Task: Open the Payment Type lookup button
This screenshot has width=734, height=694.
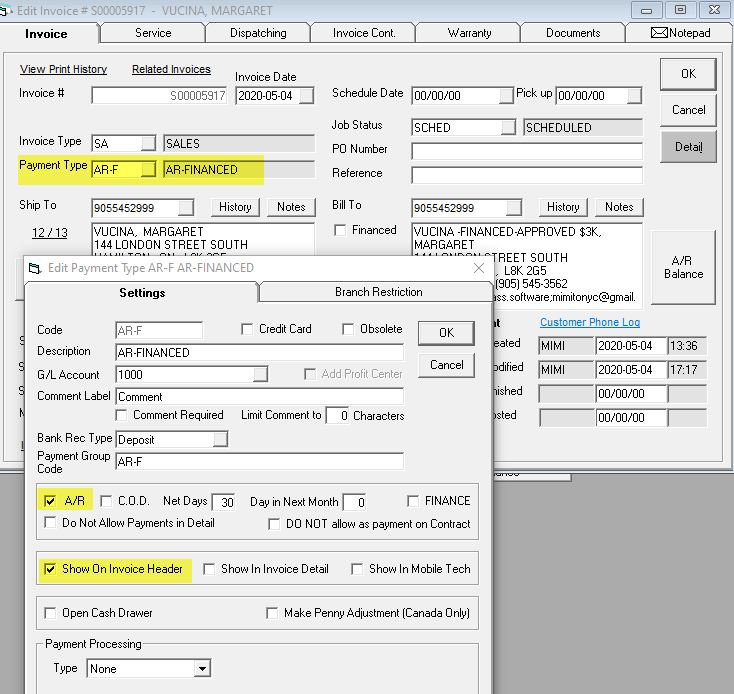Action: tap(148, 169)
